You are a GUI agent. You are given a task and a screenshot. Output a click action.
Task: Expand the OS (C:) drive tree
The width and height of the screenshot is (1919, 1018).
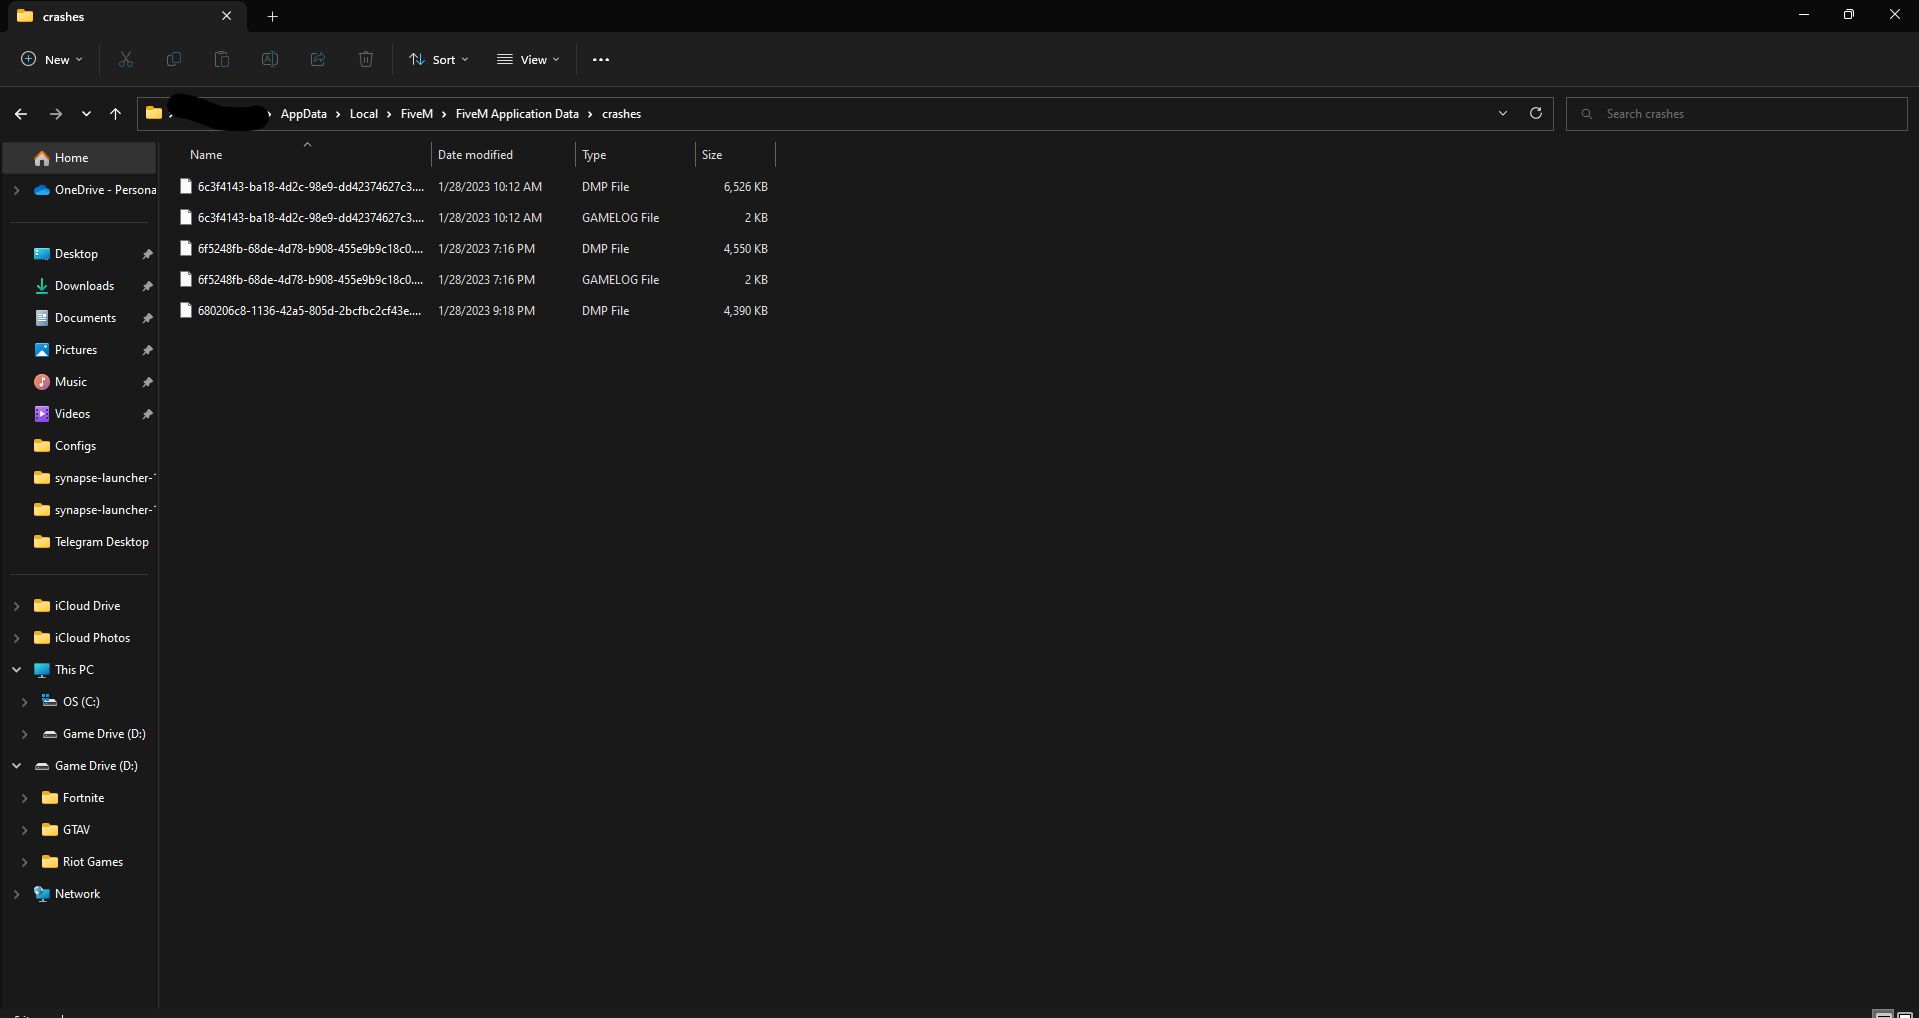coord(25,702)
